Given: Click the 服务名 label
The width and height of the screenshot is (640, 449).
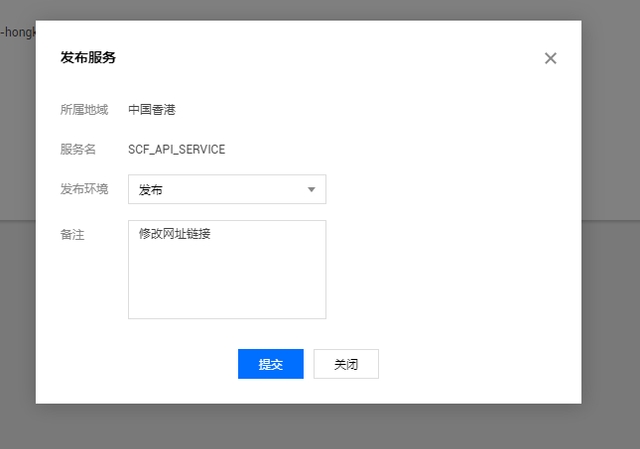Looking at the screenshot, I should coord(78,149).
